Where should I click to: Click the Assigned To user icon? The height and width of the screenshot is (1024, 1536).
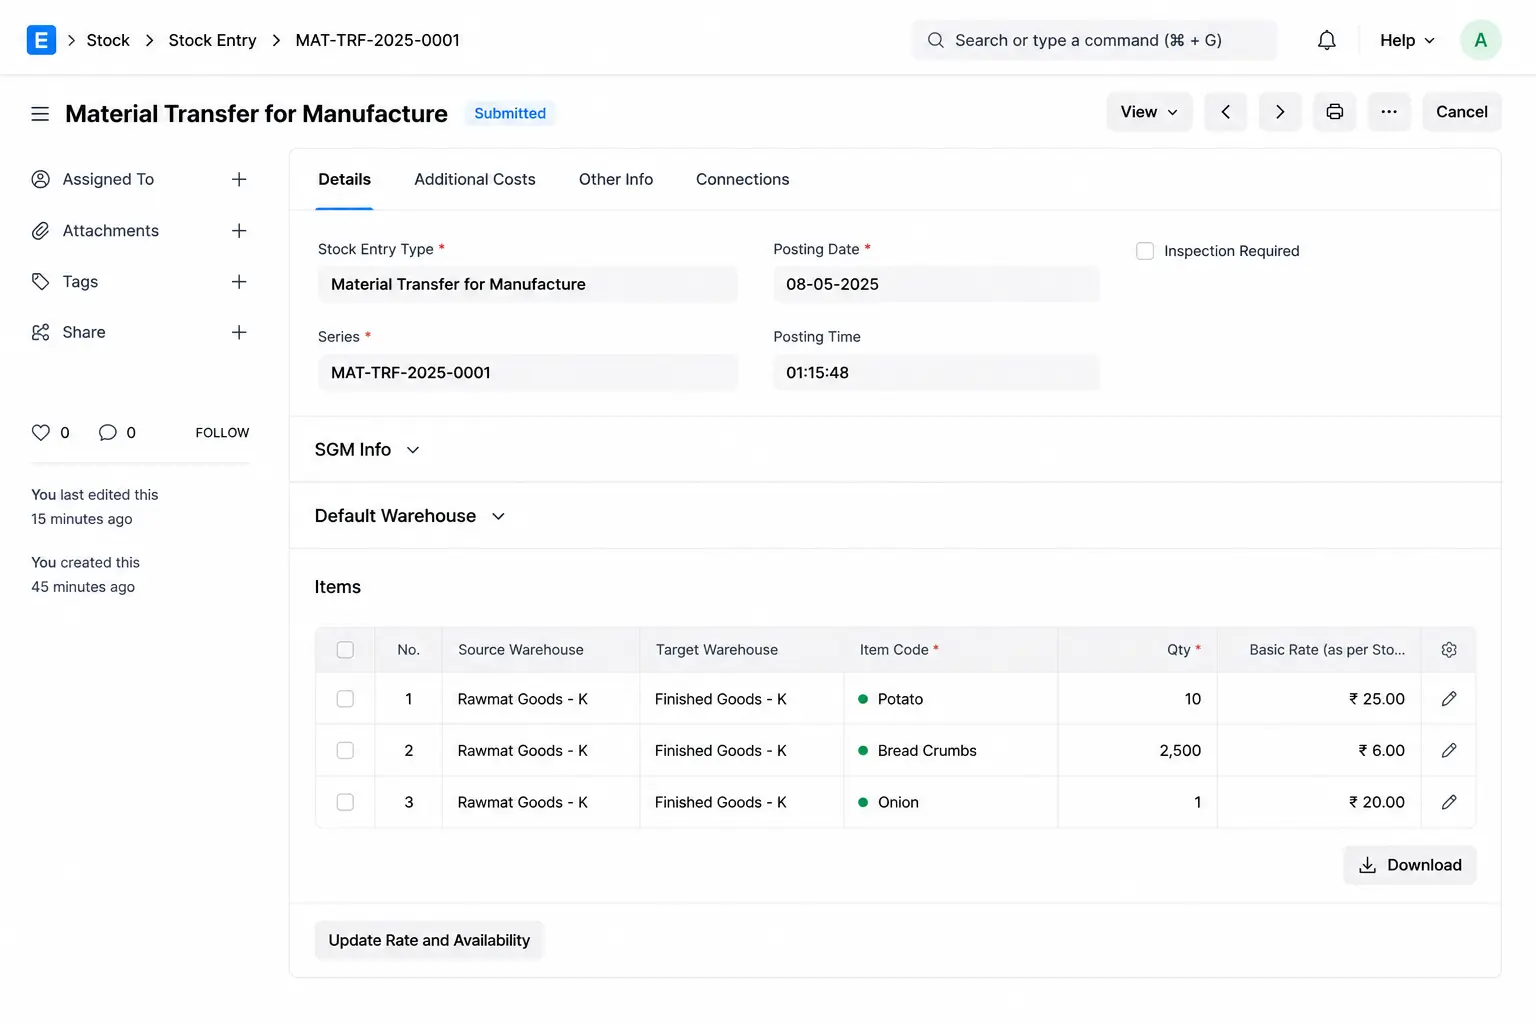point(41,179)
